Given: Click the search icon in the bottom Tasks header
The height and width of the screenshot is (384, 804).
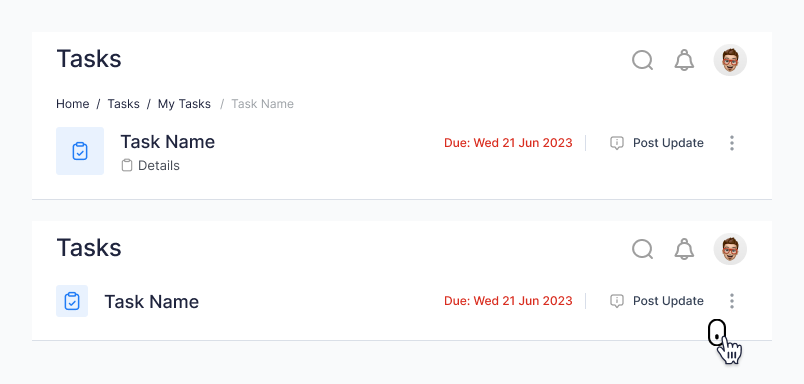Looking at the screenshot, I should pos(642,249).
